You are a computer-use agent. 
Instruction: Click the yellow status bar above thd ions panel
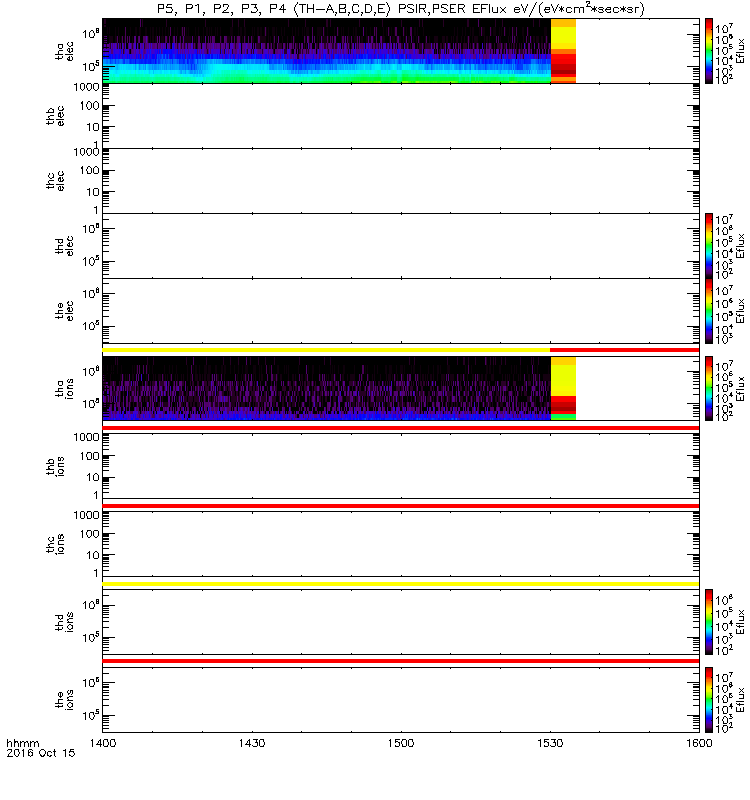click(x=401, y=584)
